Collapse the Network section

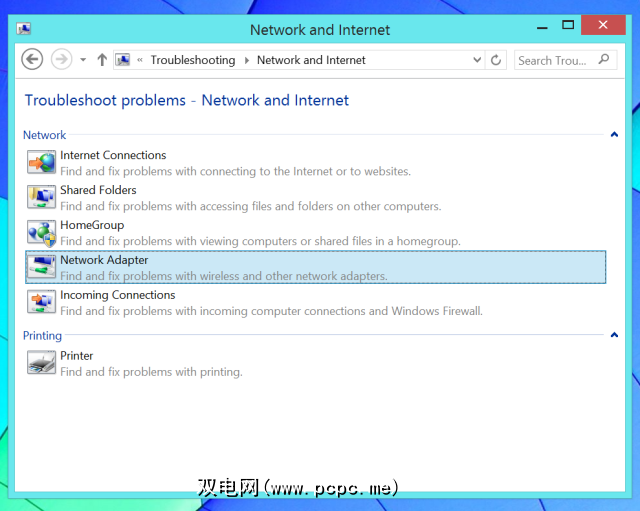(x=614, y=134)
